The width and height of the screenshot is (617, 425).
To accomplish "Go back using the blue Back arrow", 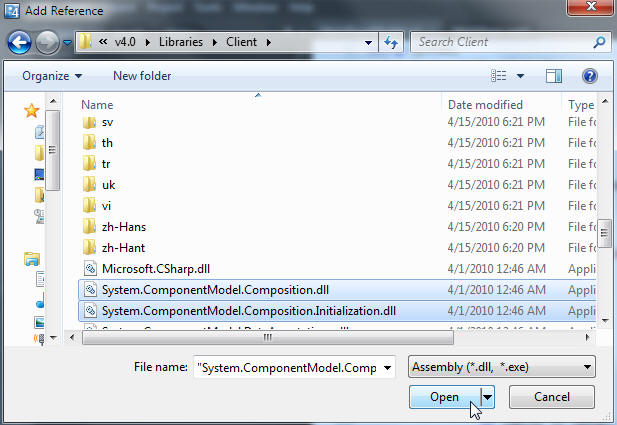I will [x=19, y=42].
